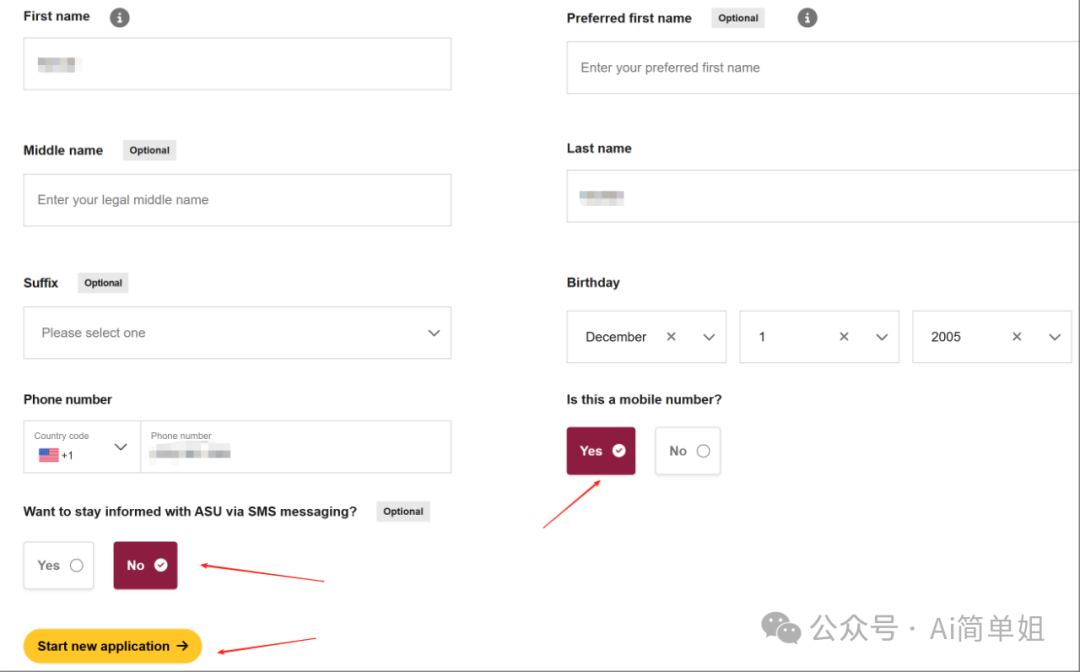Click the US flag country icon
Image resolution: width=1080 pixels, height=672 pixels.
pyautogui.click(x=49, y=455)
